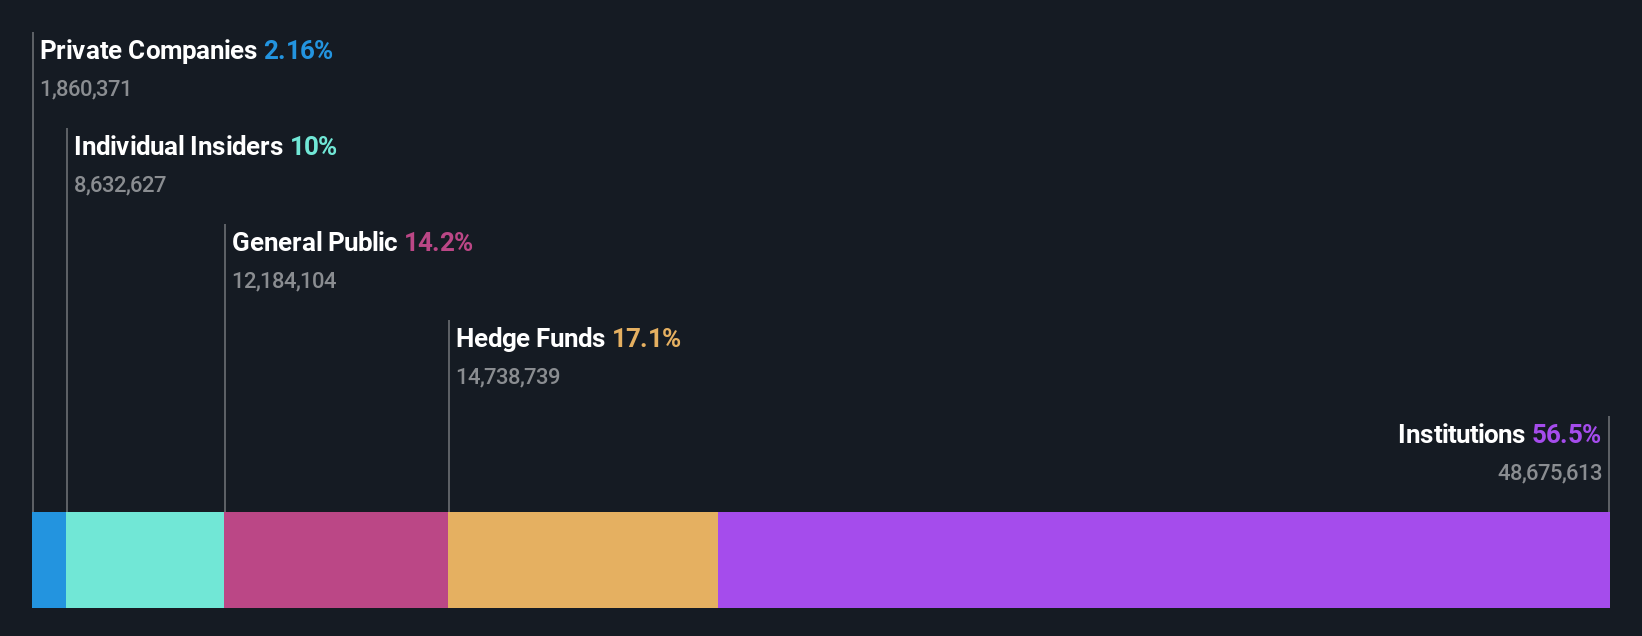
Task: Click the blue Private Companies bar segment
Action: point(49,560)
